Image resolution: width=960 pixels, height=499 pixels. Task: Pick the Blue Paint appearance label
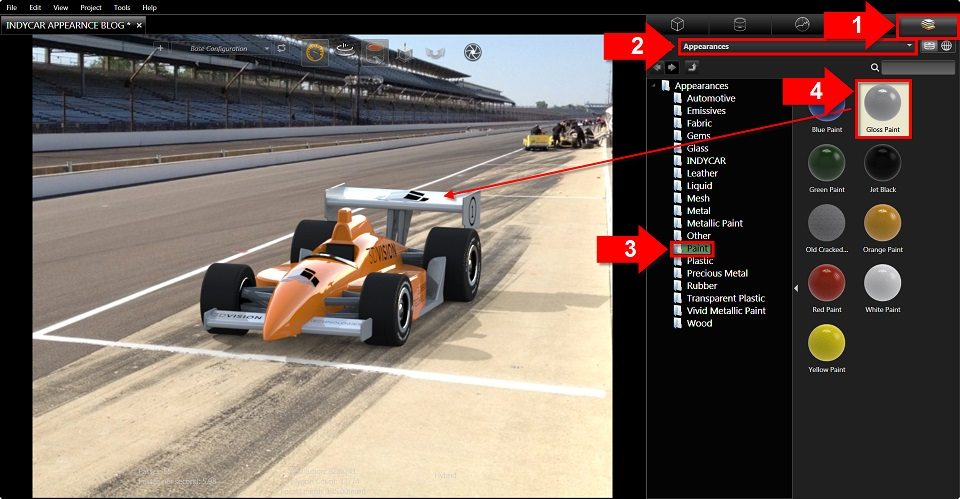827,130
